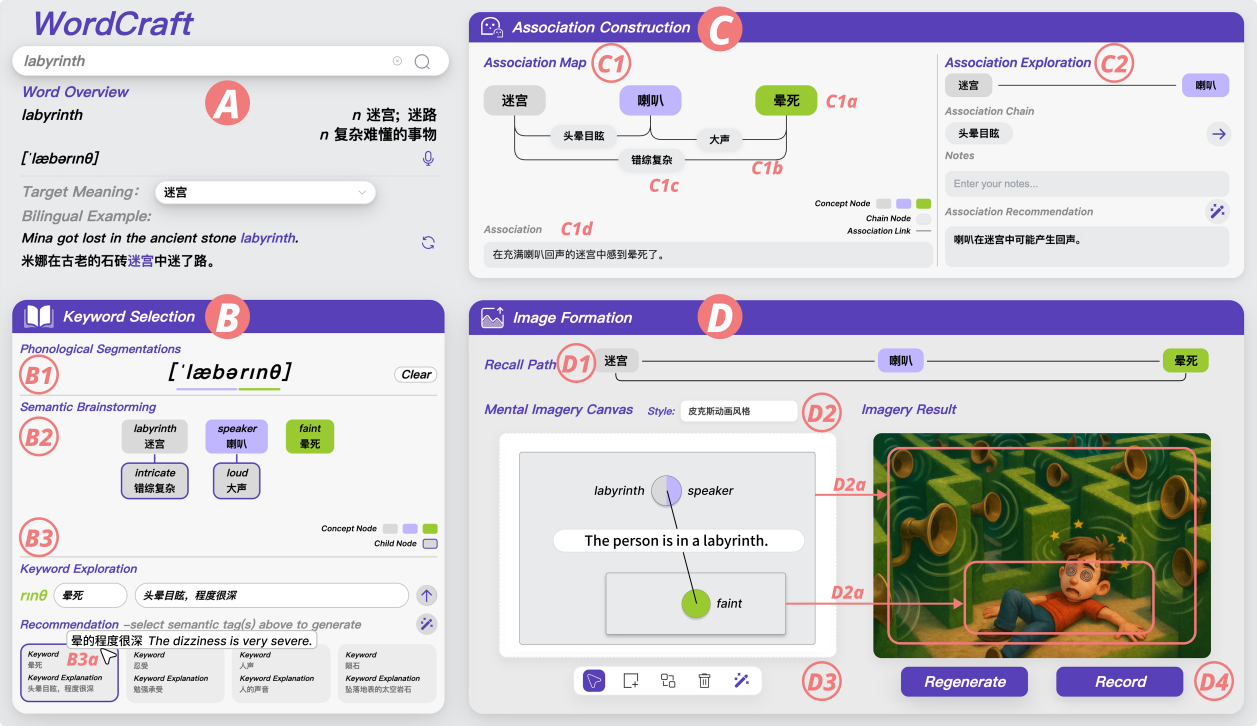Click the upward arrow in Keyword Exploration
This screenshot has width=1257, height=726.
click(x=427, y=596)
